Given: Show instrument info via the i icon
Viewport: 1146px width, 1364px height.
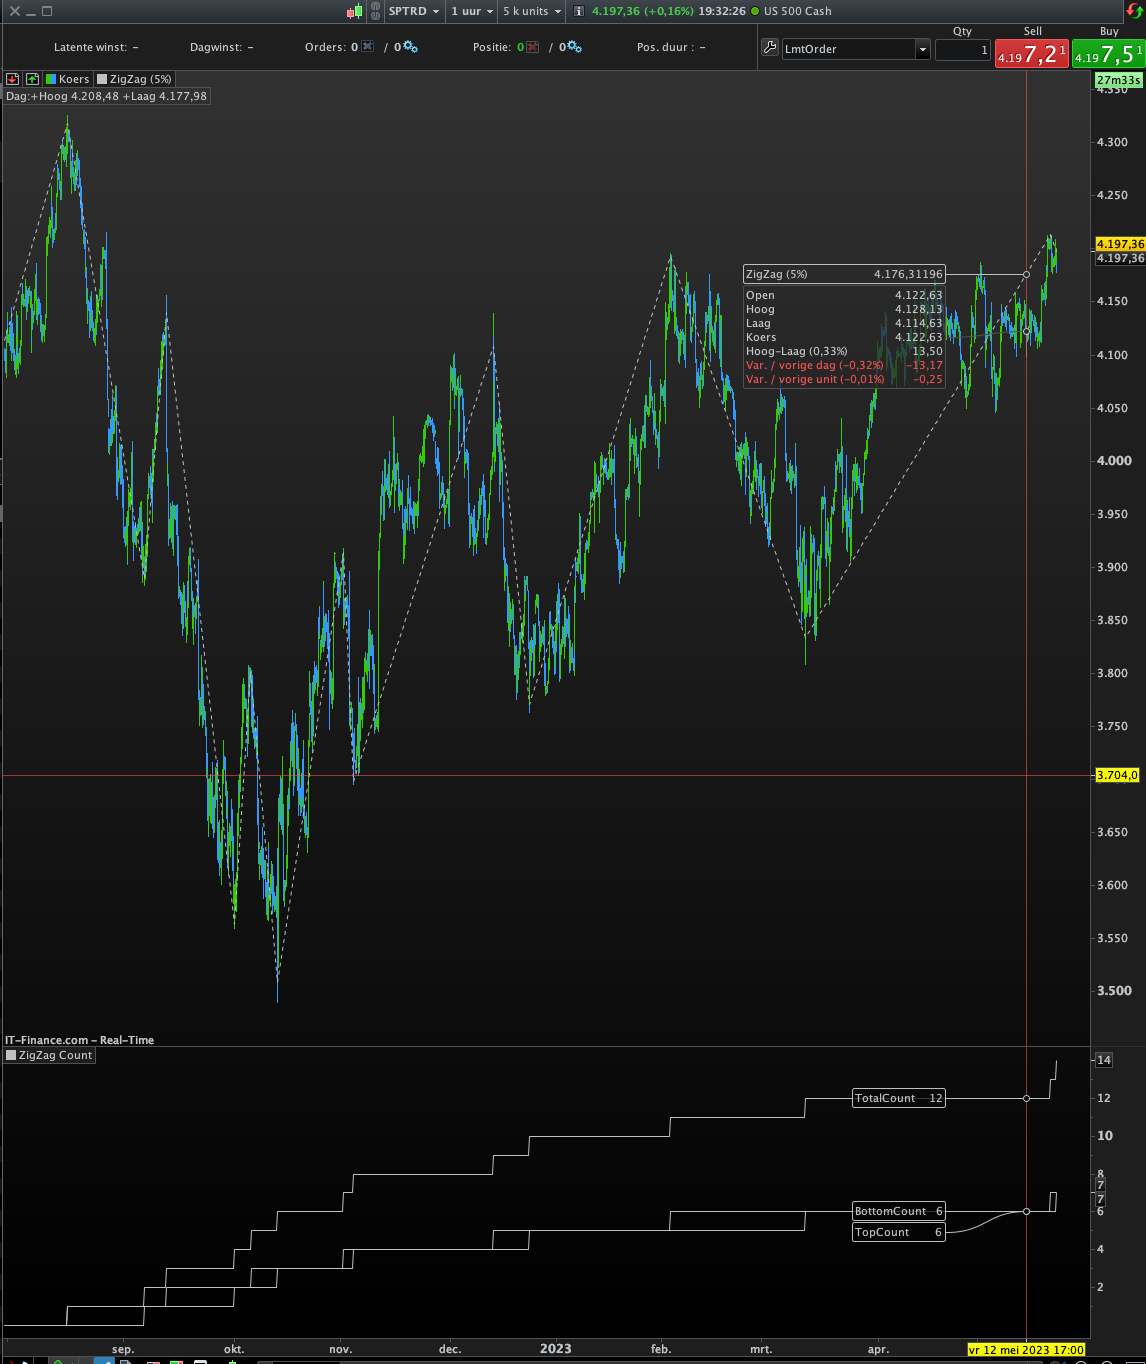Looking at the screenshot, I should [579, 11].
